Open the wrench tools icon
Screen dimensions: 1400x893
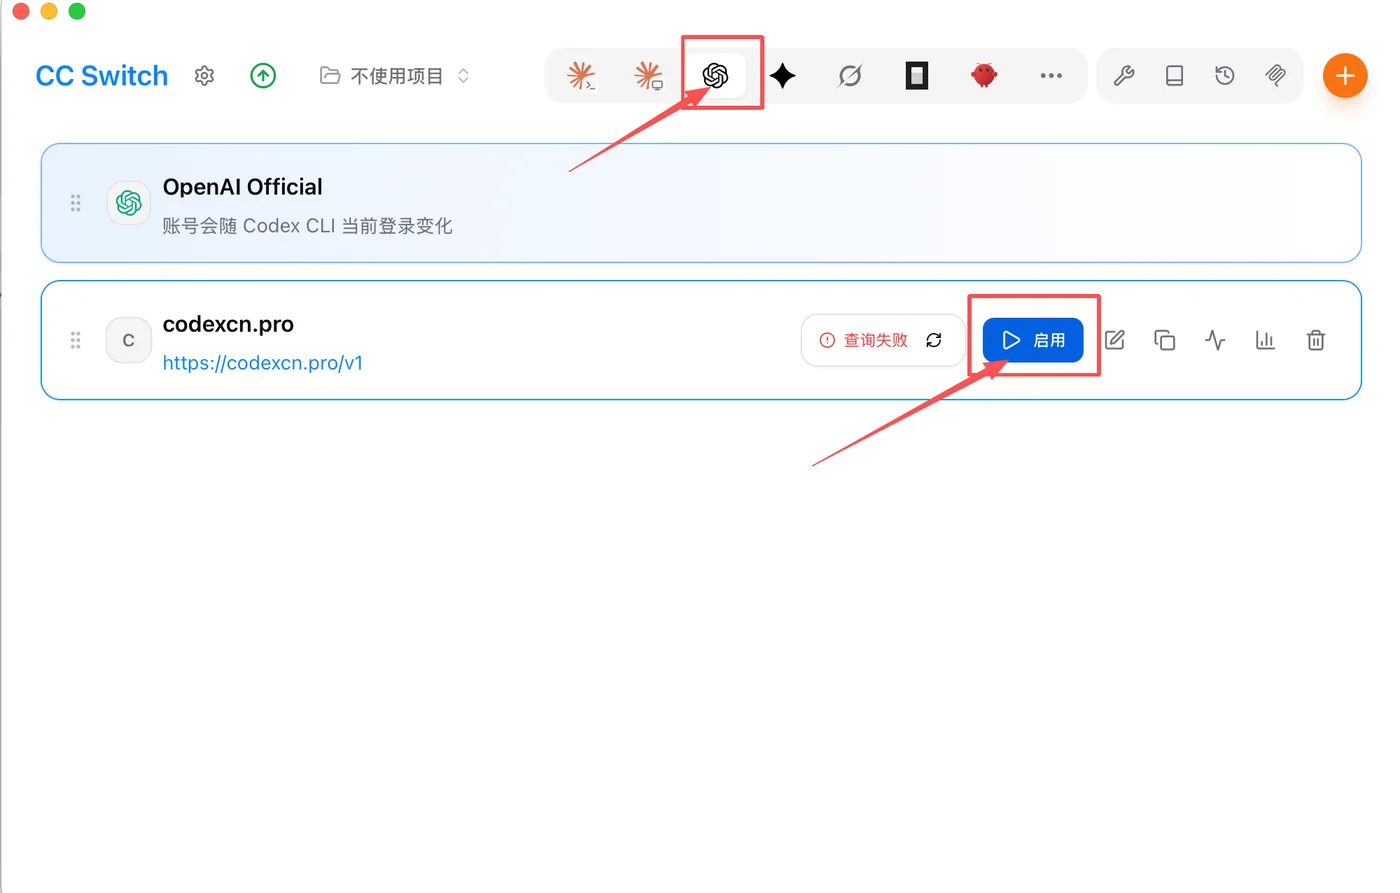click(1124, 76)
